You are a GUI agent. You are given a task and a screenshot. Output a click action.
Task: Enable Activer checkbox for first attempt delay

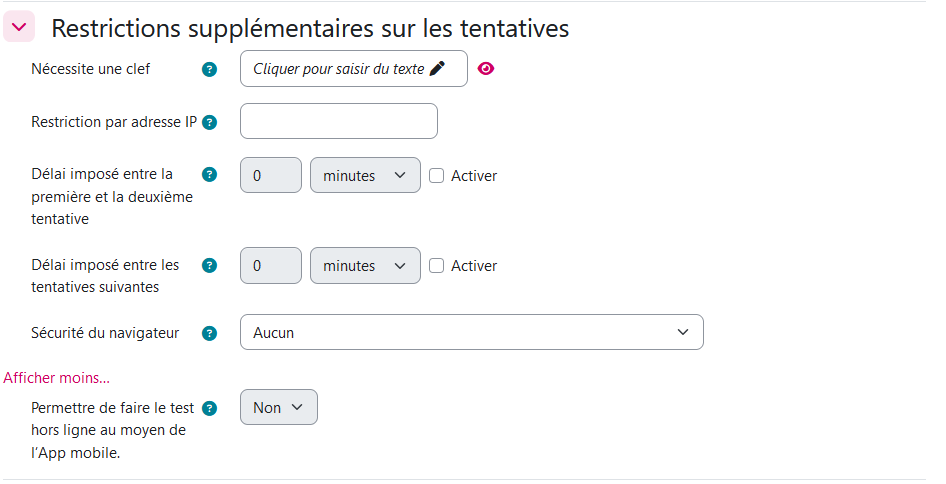436,175
